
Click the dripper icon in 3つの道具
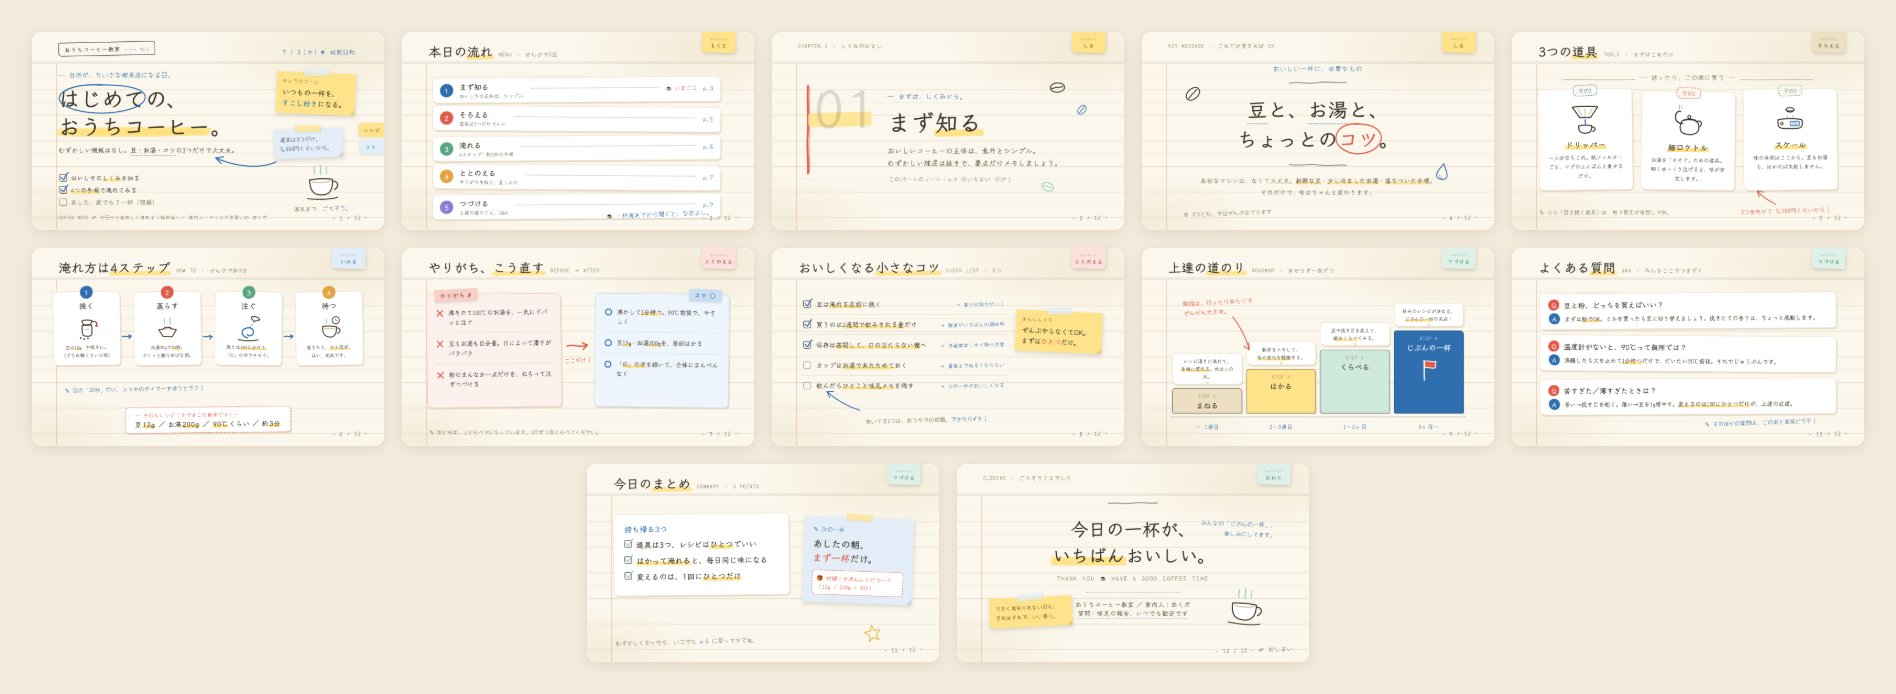[1585, 120]
